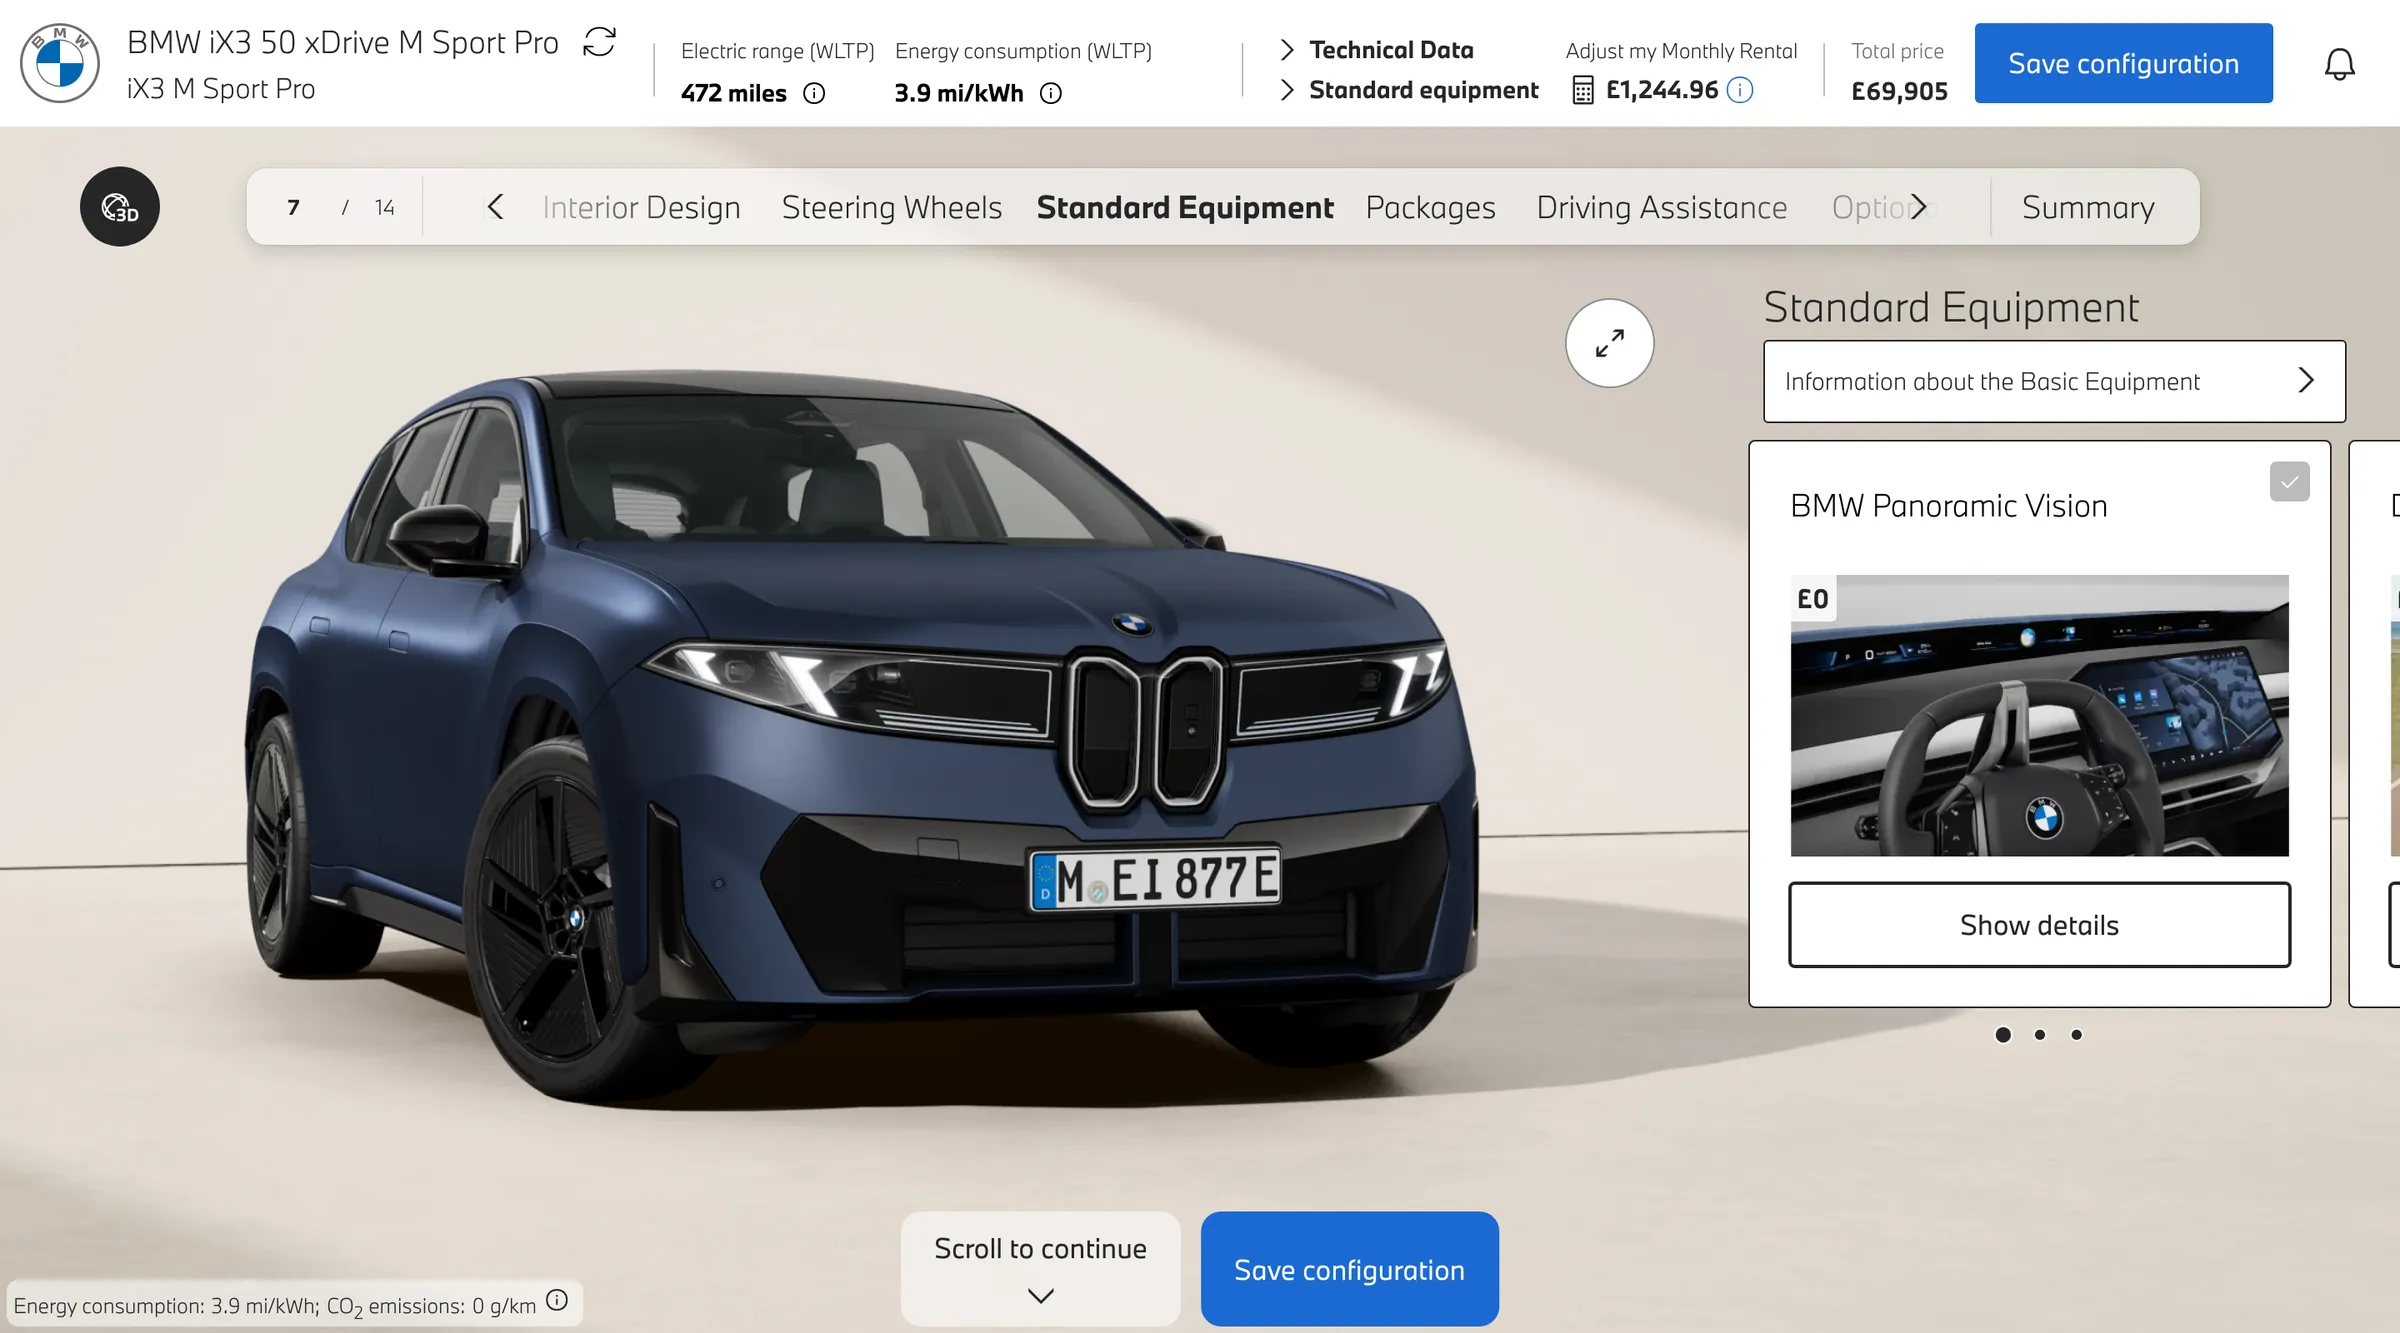Click the Panoramic Vision dashboard thumbnail
The width and height of the screenshot is (2400, 1333).
(x=2039, y=715)
